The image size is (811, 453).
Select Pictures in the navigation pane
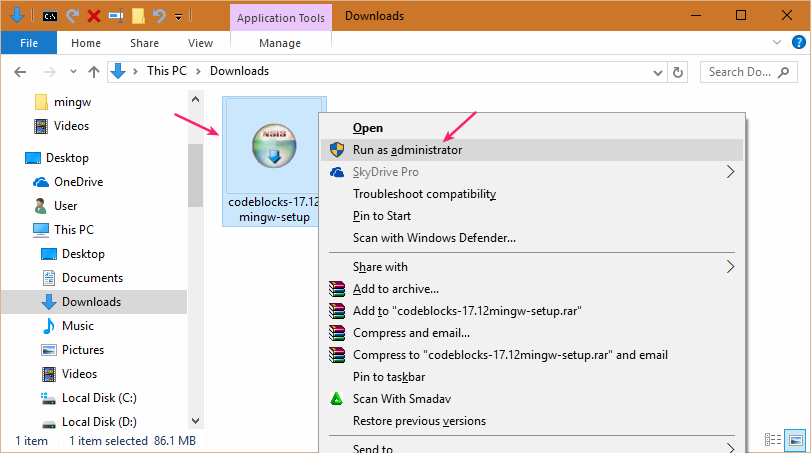point(83,350)
